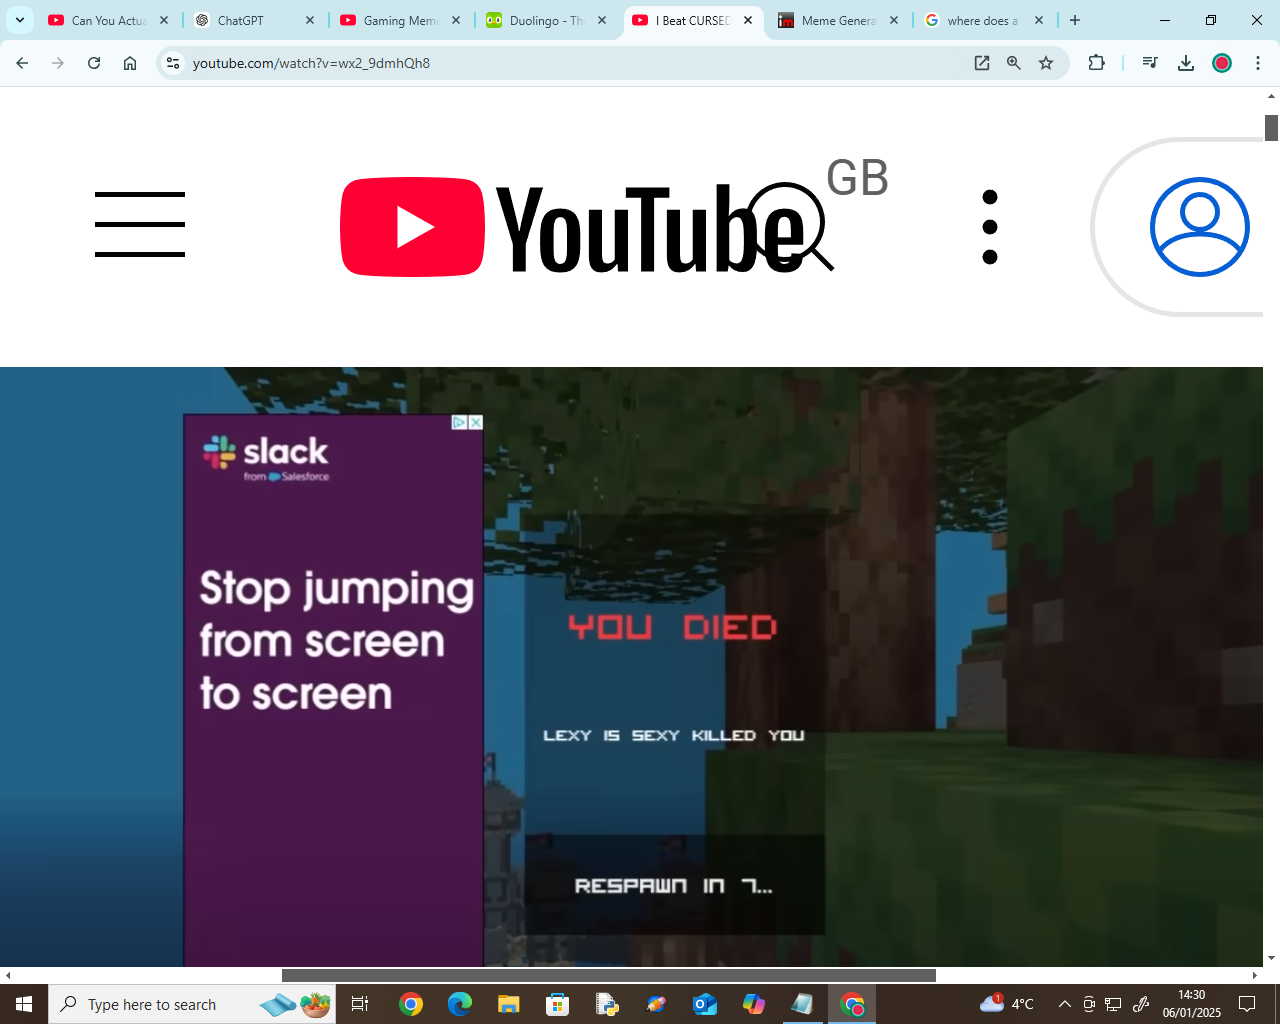The image size is (1280, 1024).
Task: Open the Chrome downloads icon
Action: pyautogui.click(x=1186, y=63)
